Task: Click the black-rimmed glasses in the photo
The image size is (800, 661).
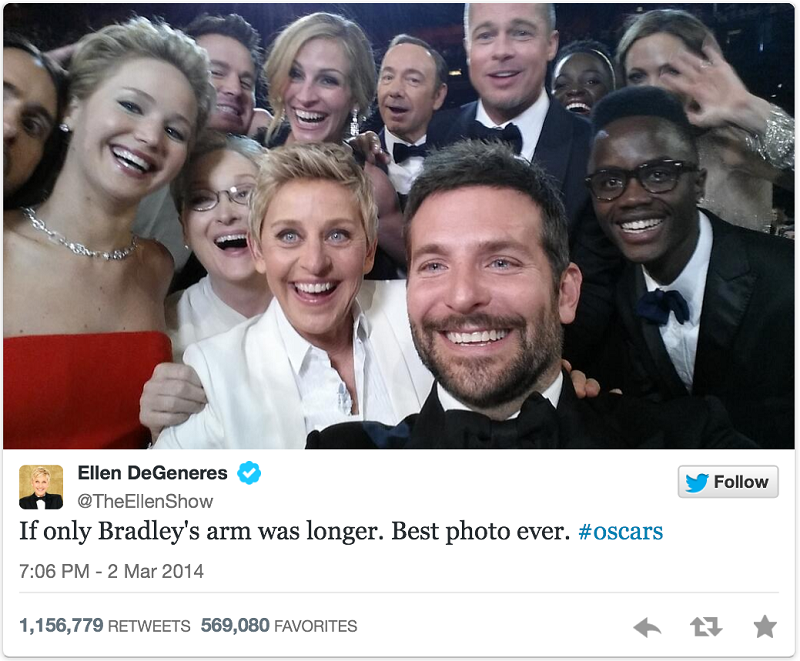Action: (x=641, y=179)
